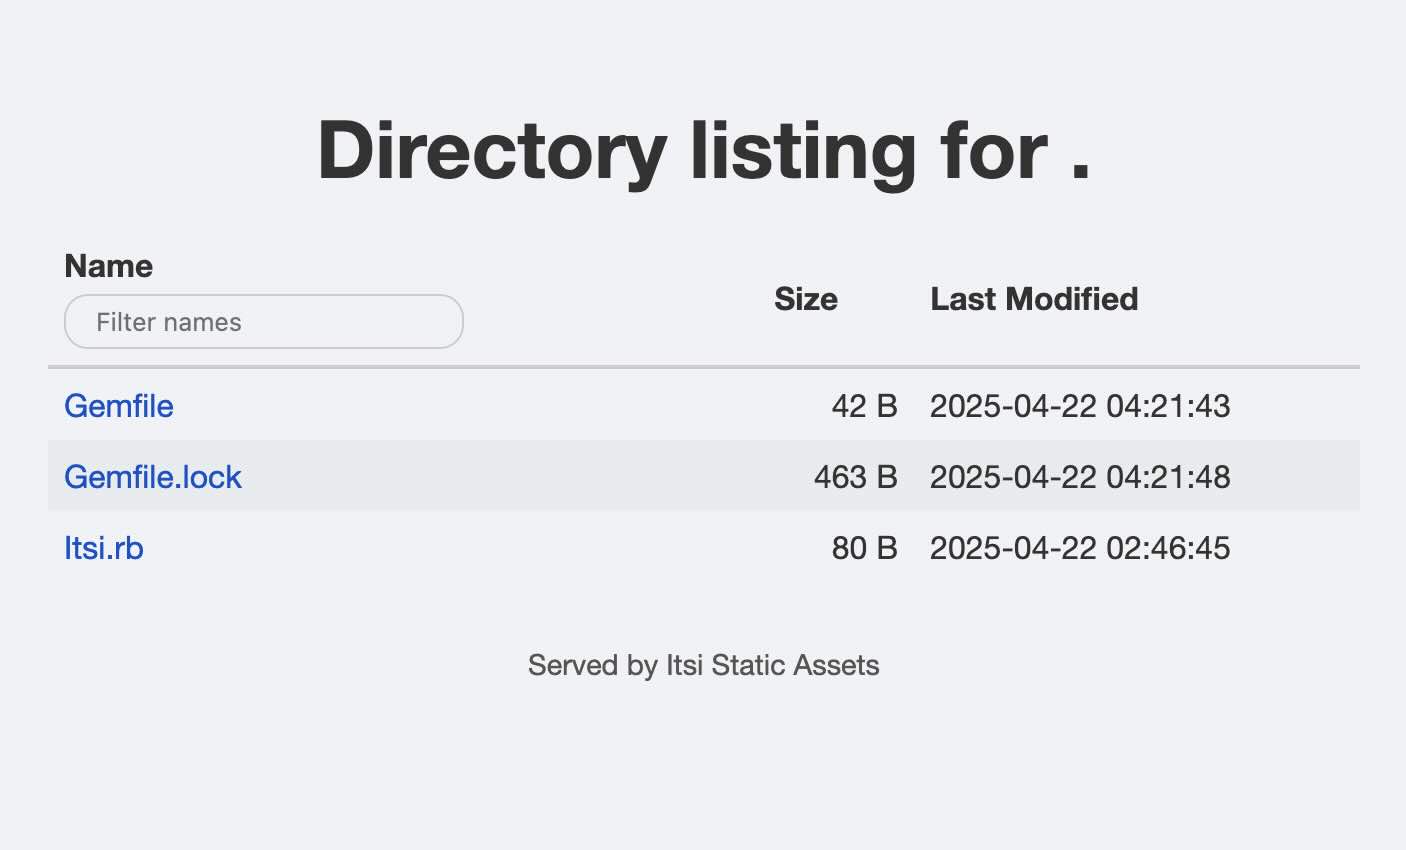
Task: Click the Size column header
Action: 805,299
